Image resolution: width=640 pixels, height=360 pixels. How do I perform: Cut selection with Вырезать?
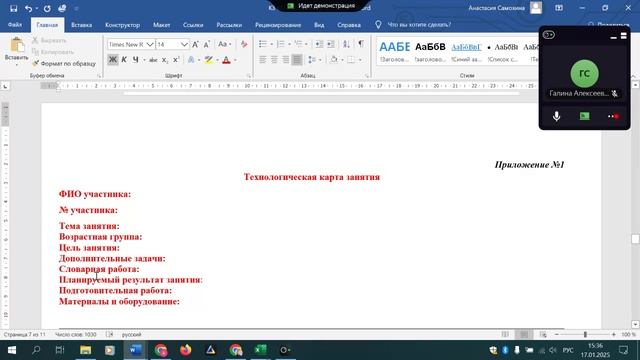(49, 40)
